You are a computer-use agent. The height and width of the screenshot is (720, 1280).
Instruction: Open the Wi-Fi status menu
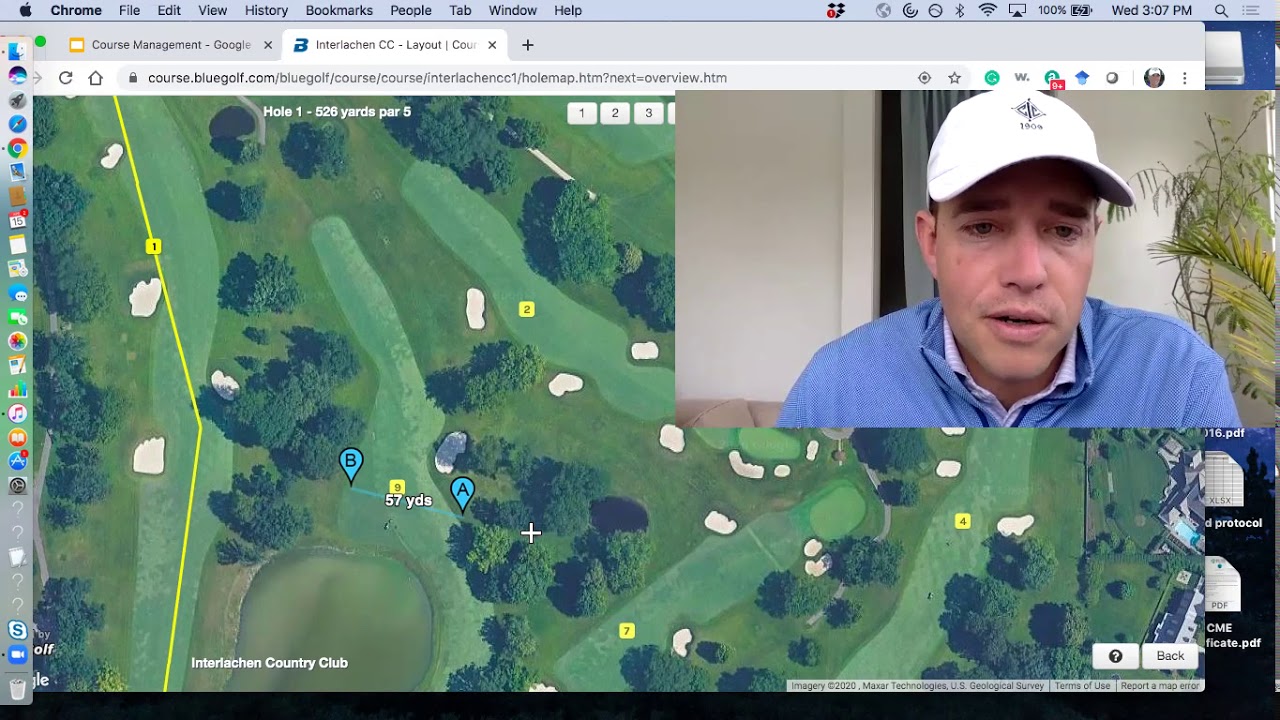988,11
